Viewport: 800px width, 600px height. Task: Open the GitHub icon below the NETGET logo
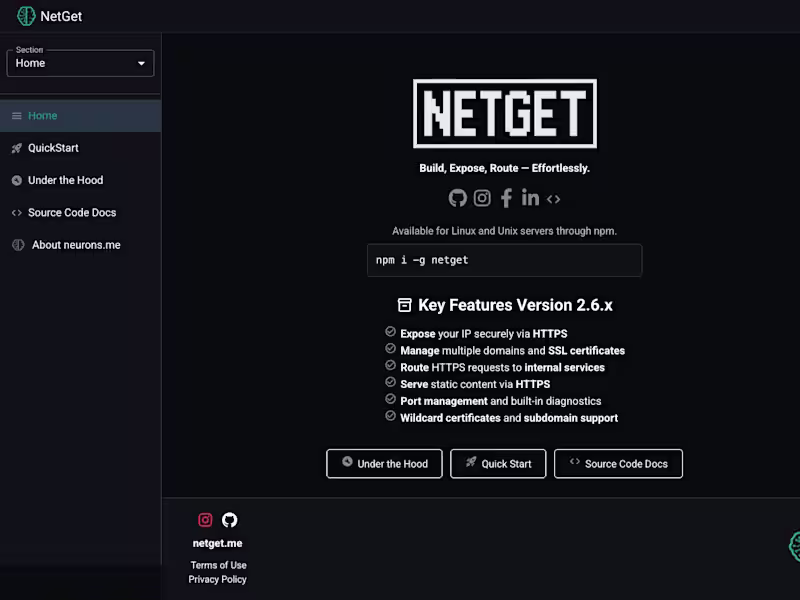457,198
